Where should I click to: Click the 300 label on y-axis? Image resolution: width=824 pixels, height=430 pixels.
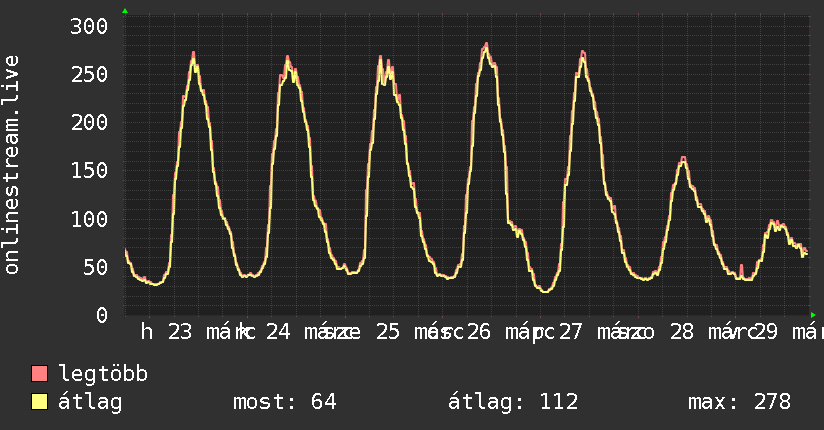coord(88,26)
